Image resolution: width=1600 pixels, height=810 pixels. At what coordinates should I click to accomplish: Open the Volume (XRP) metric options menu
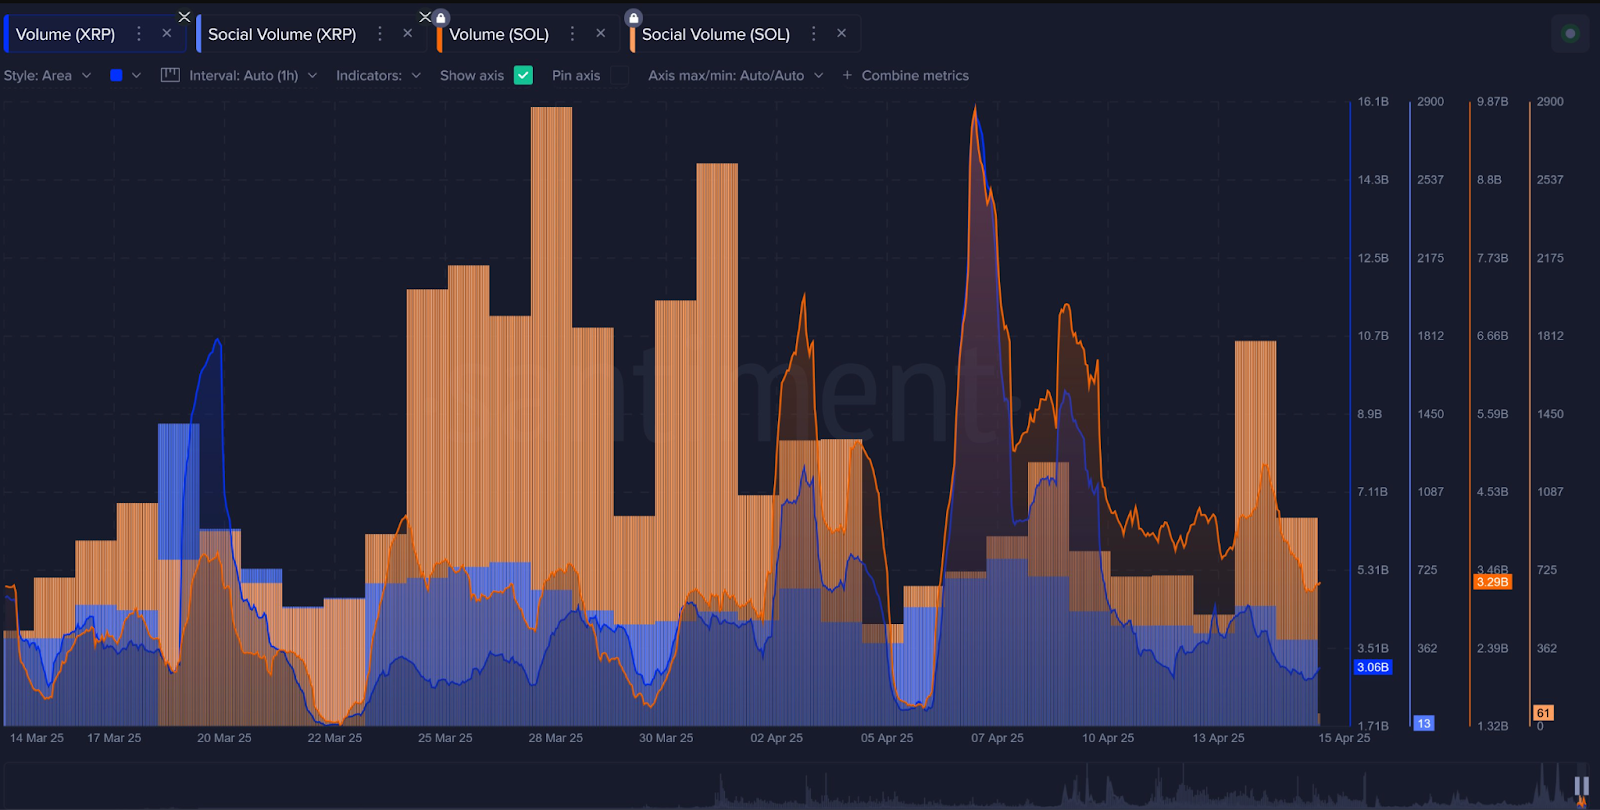tap(139, 34)
